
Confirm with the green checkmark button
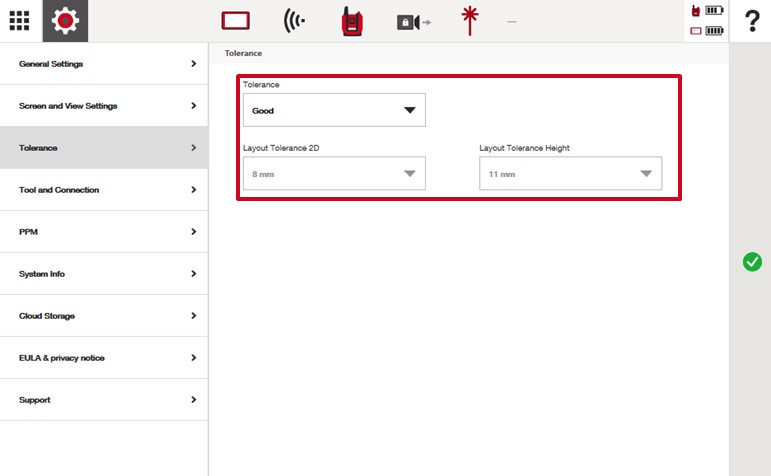[x=752, y=262]
